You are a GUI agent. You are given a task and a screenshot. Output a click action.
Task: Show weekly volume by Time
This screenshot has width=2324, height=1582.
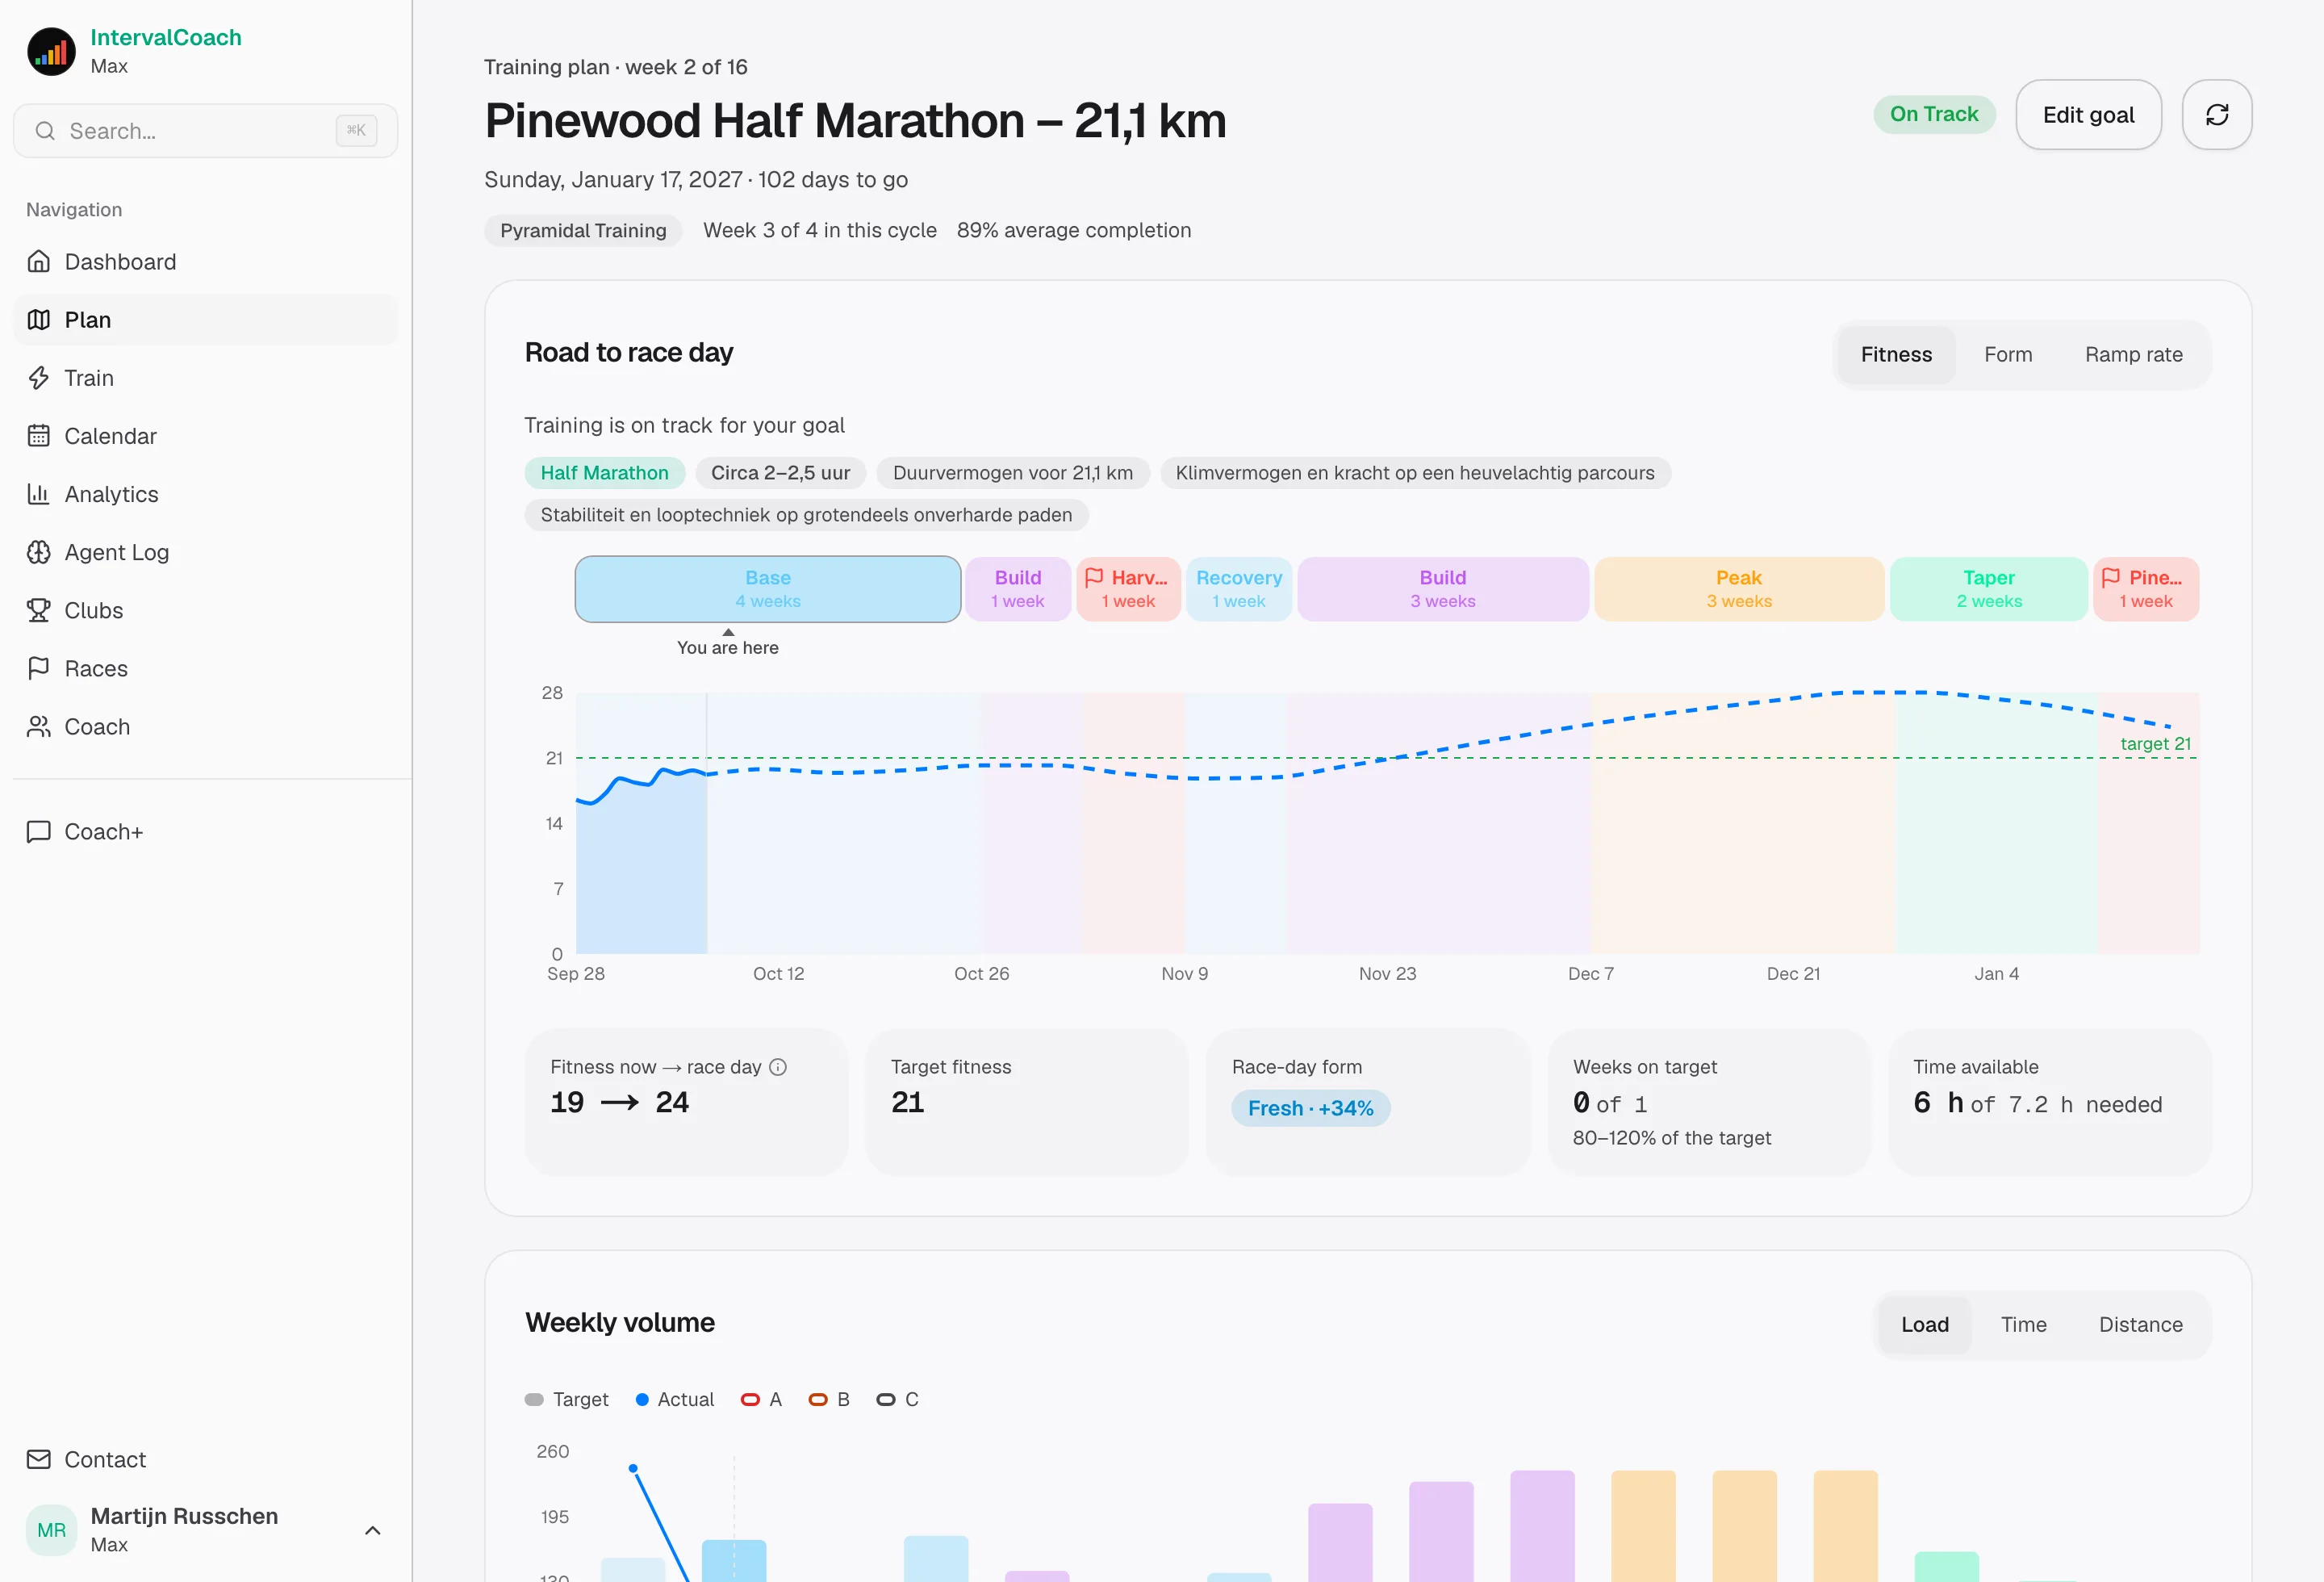tap(2023, 1325)
